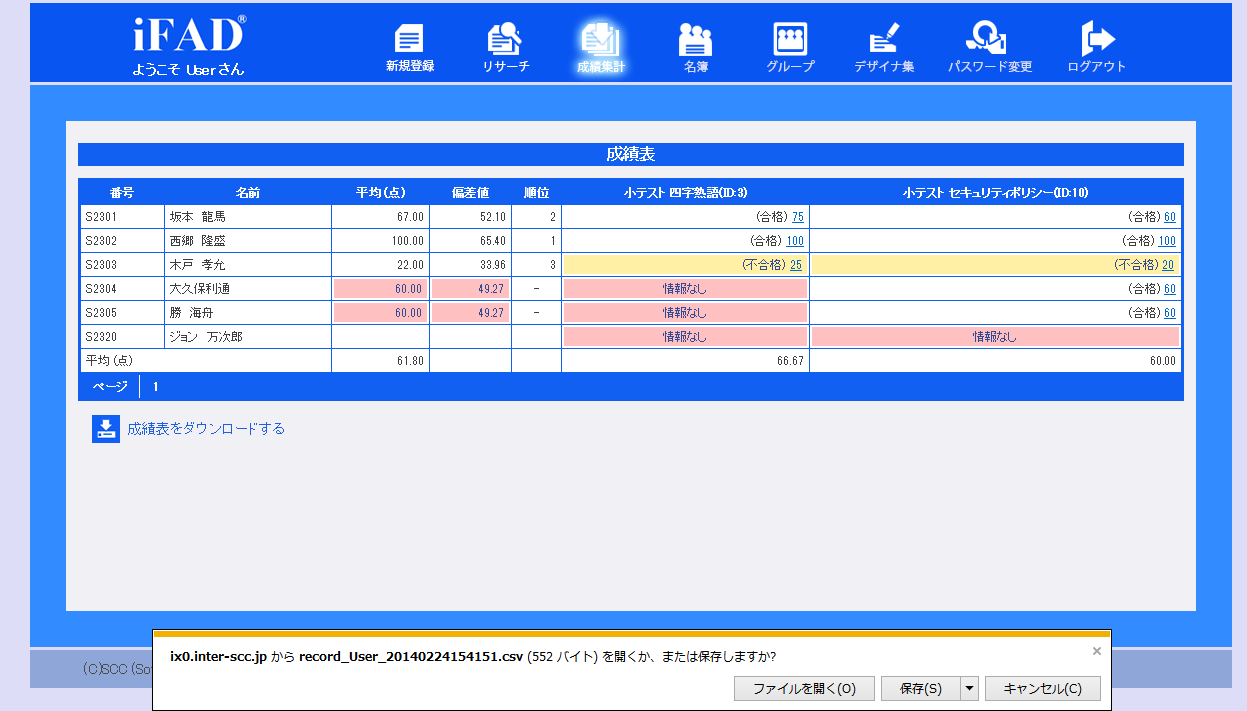Click average 22.00 for 木戸 孝允

tap(411, 265)
